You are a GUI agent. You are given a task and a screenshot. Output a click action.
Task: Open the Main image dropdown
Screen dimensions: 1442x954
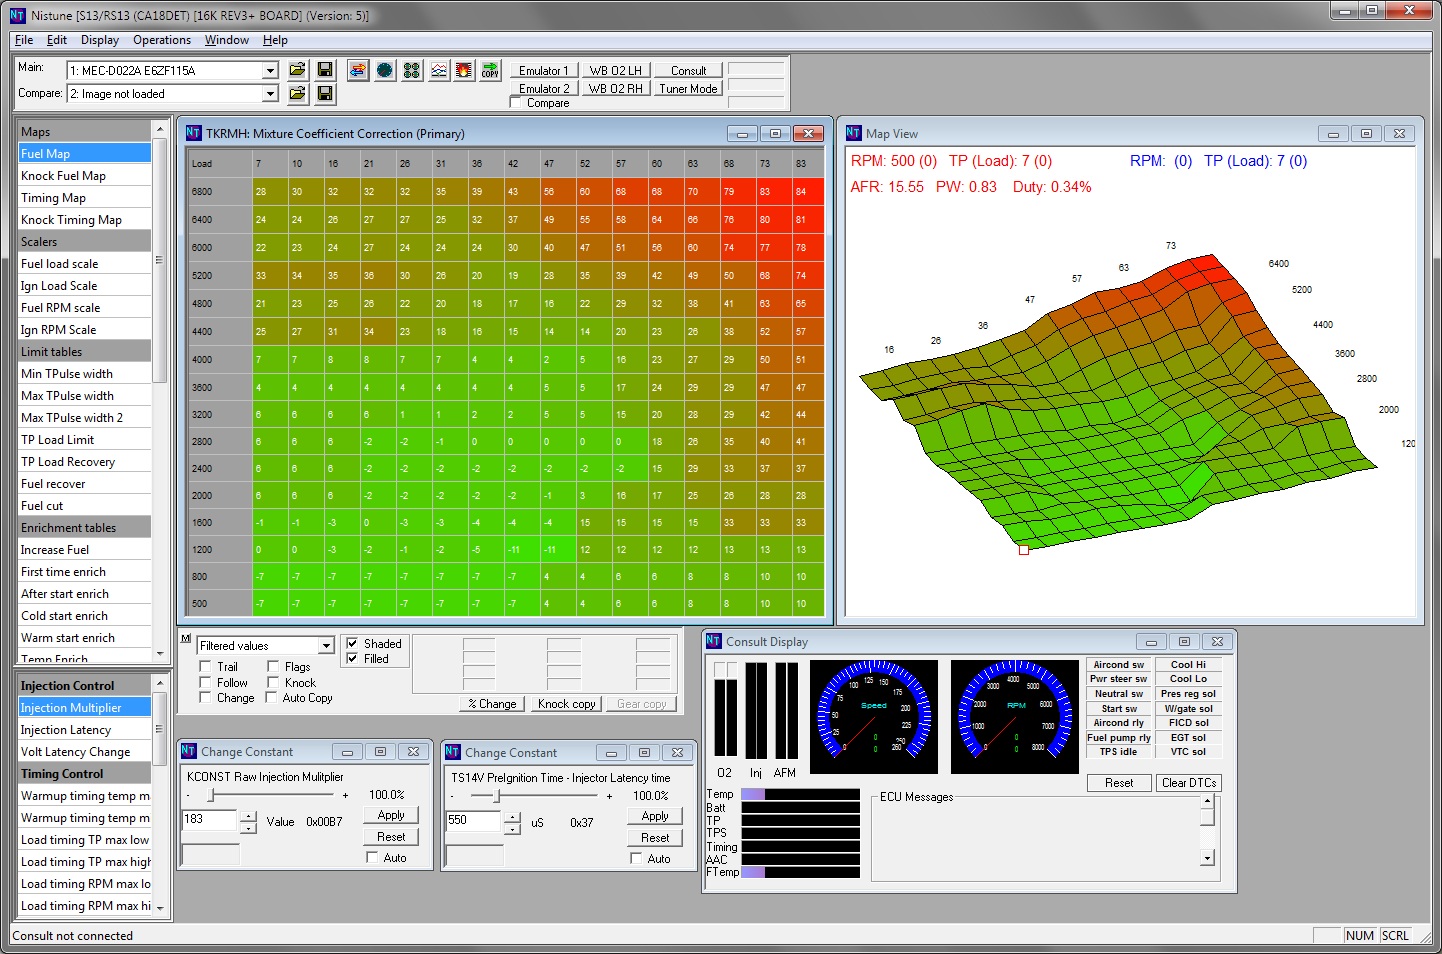point(270,70)
